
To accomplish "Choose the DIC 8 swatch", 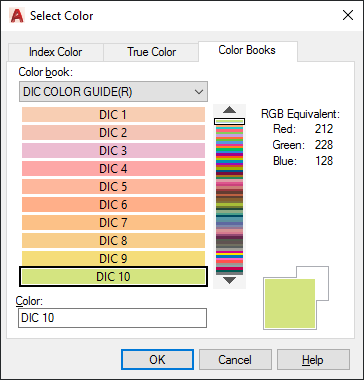I will pyautogui.click(x=113, y=240).
